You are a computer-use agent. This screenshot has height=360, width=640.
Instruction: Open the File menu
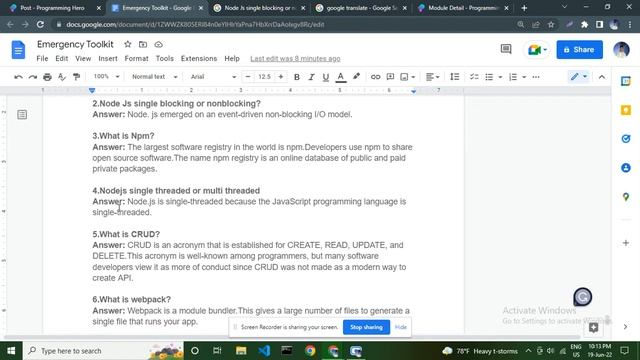(x=42, y=58)
